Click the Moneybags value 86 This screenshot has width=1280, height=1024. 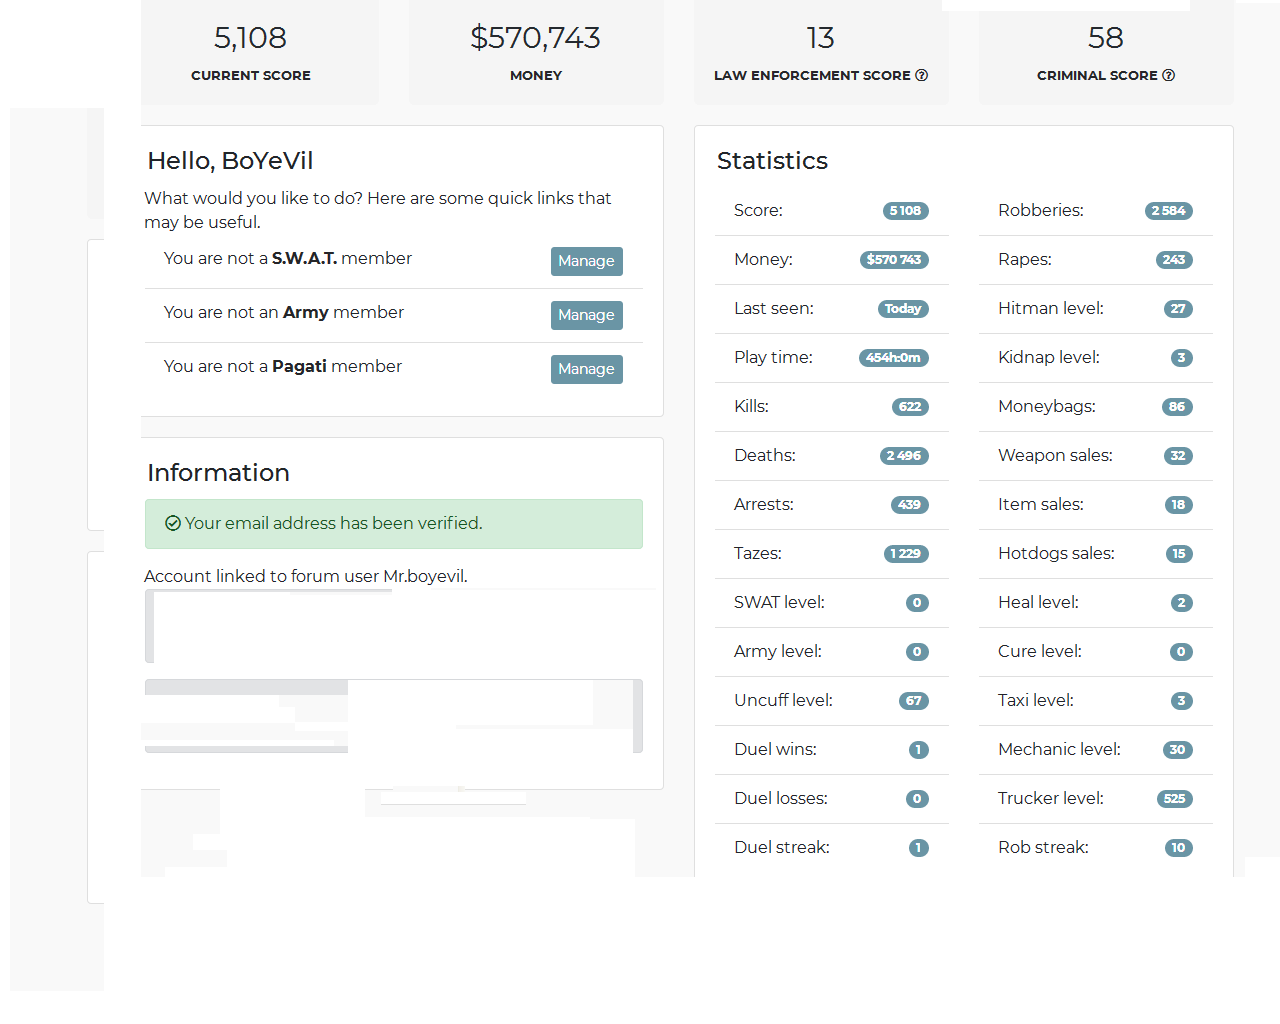[1177, 407]
